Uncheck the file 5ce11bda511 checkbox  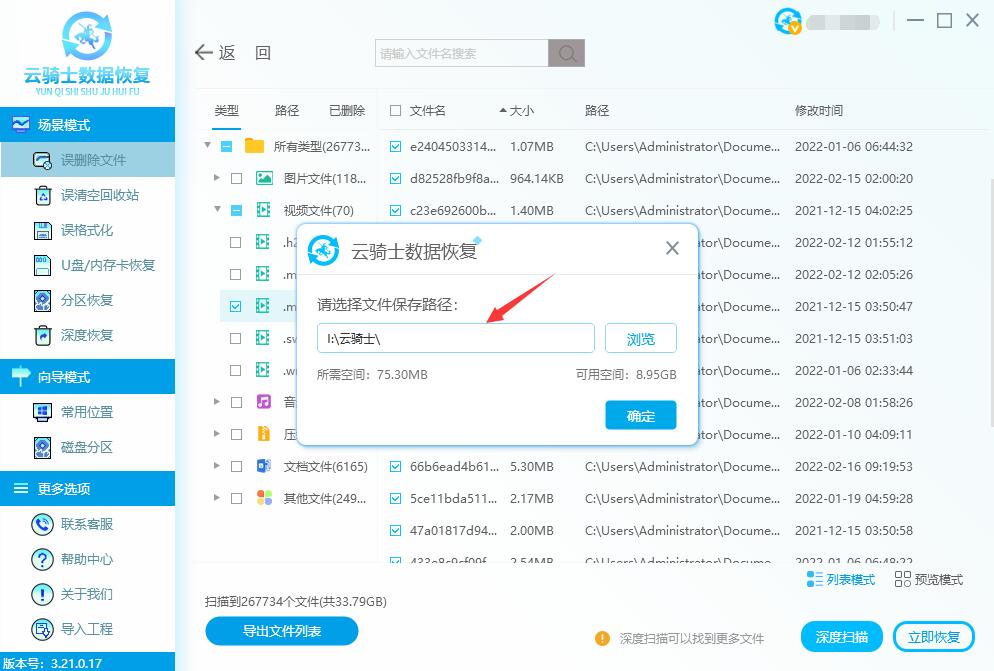coord(396,498)
